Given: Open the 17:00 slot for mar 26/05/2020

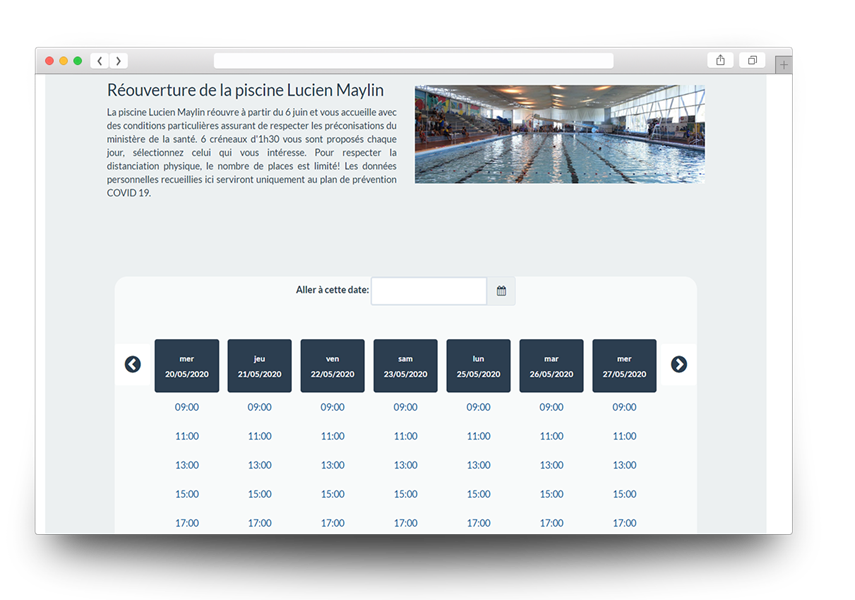Looking at the screenshot, I should (551, 523).
